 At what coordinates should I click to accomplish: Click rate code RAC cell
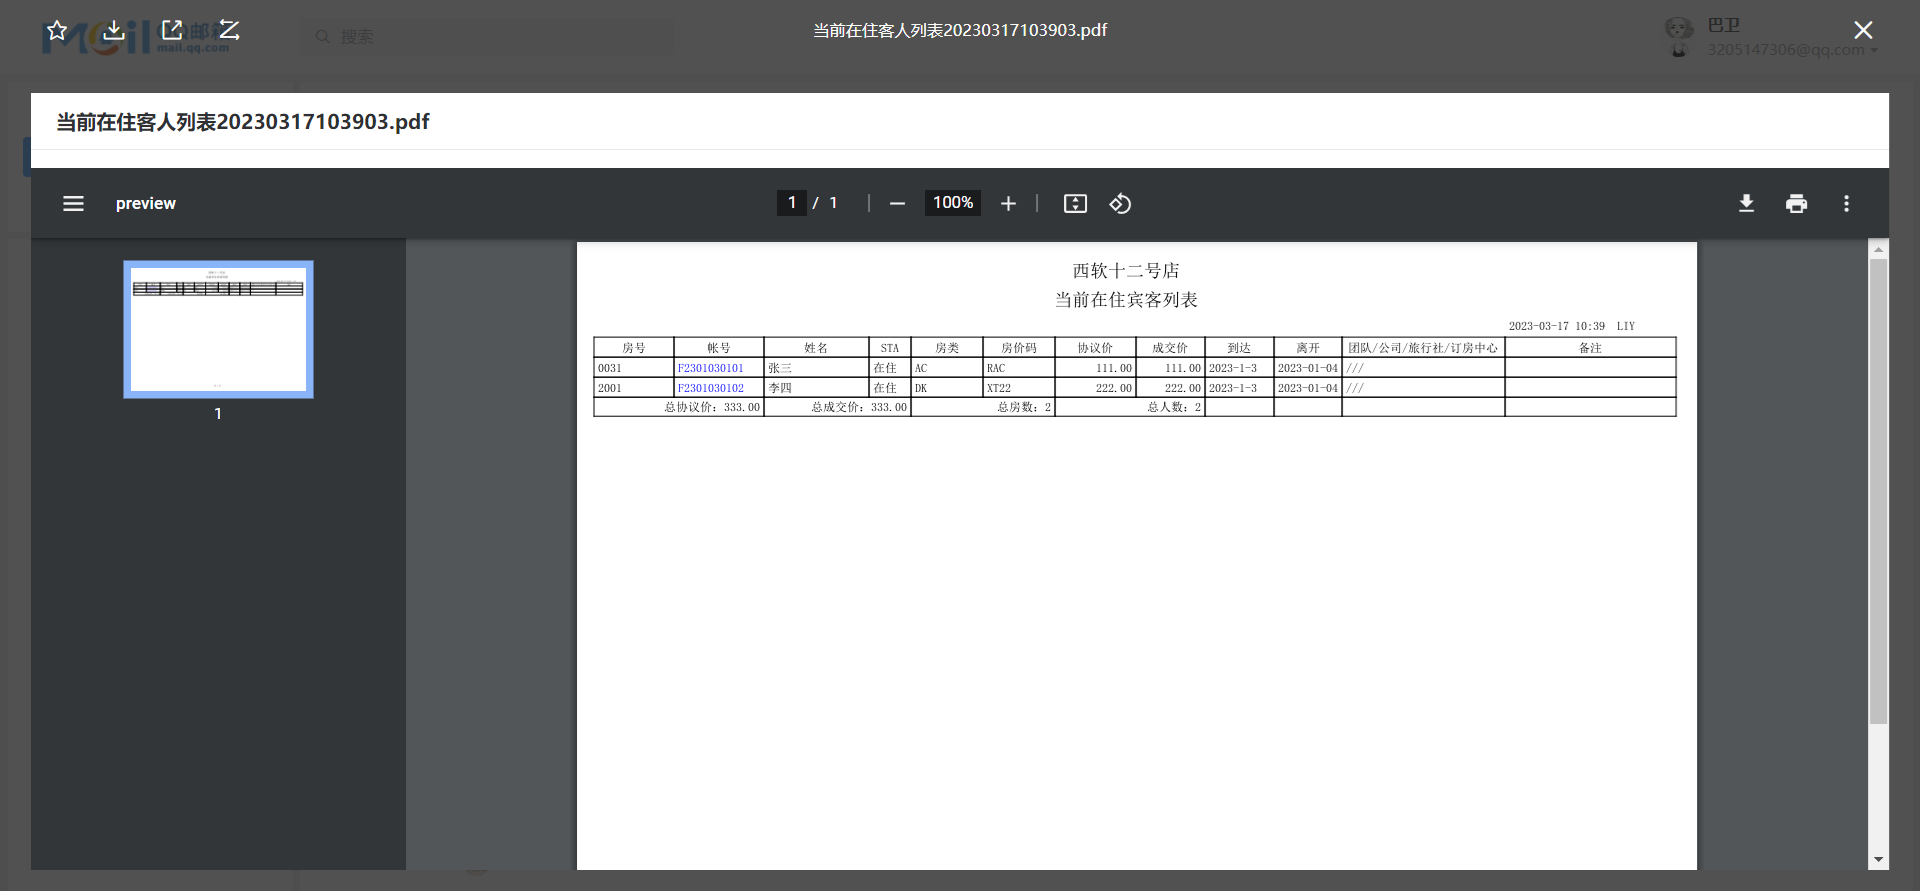[1018, 368]
